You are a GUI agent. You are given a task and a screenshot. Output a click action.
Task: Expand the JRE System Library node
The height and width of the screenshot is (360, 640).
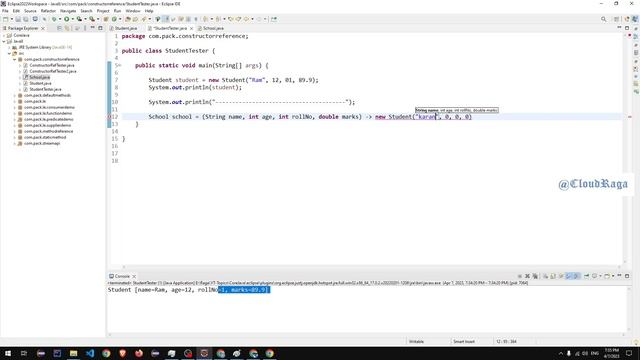tap(9, 47)
